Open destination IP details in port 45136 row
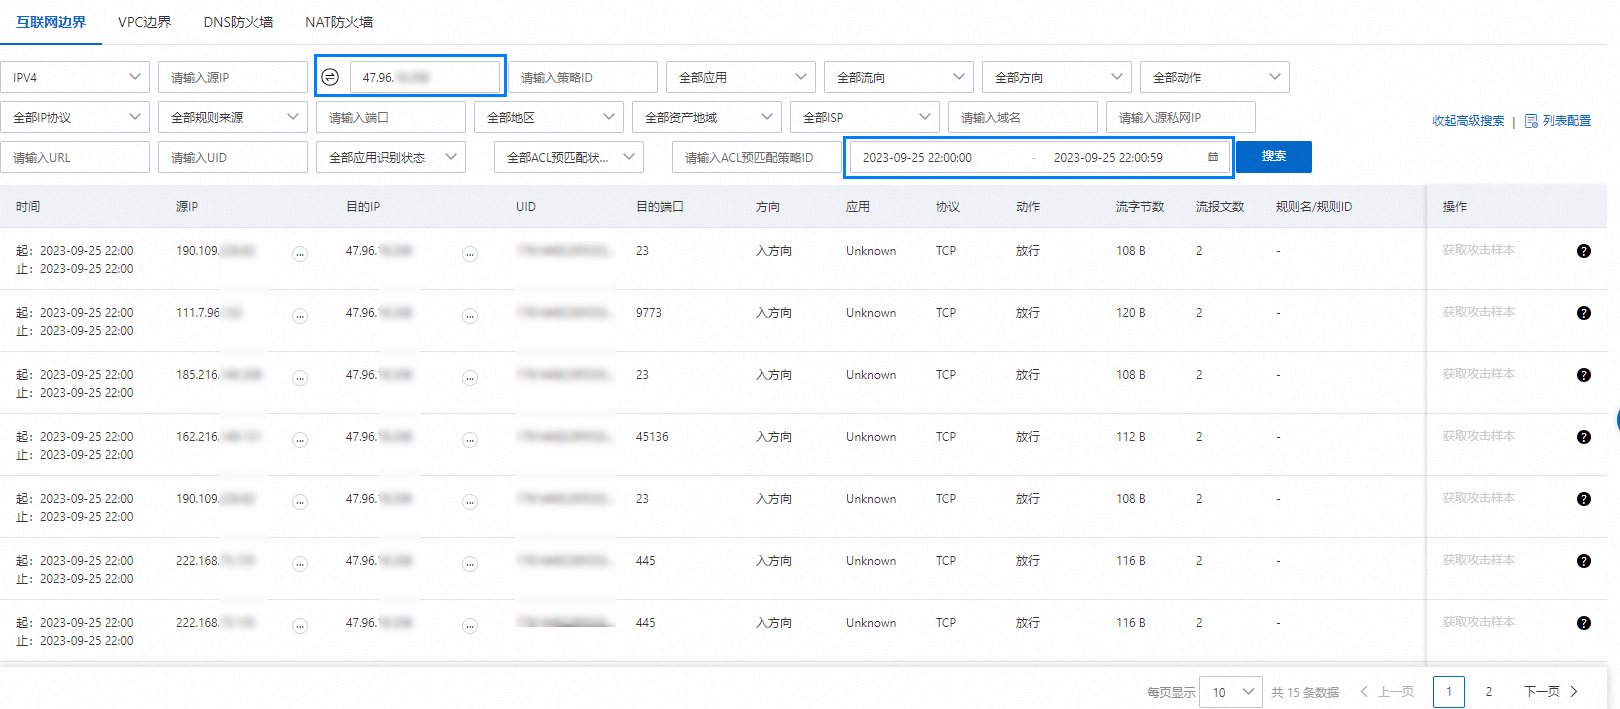This screenshot has height=709, width=1620. coord(470,440)
